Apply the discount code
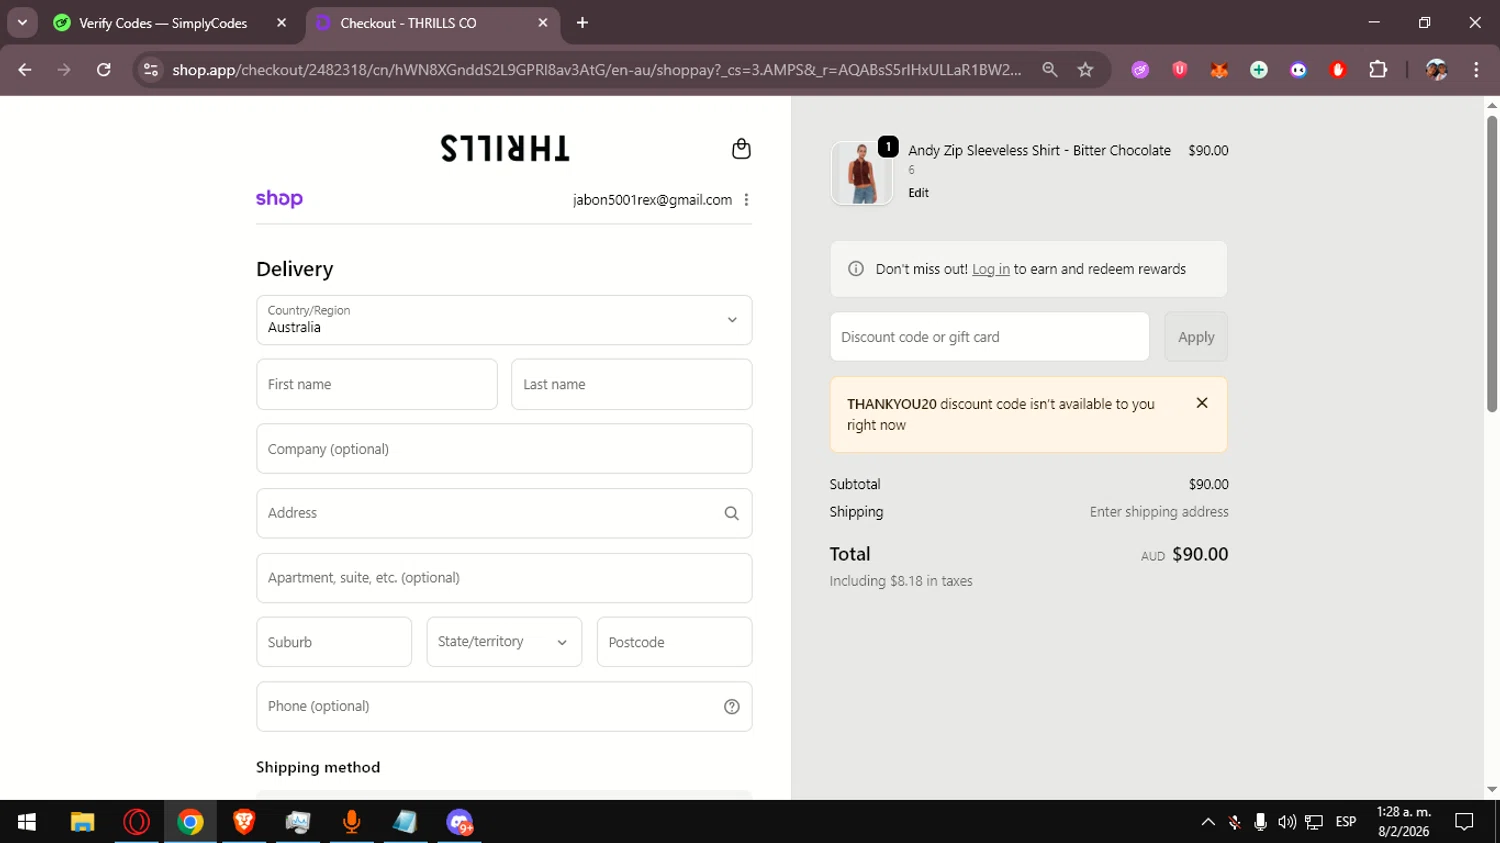 [x=1196, y=337]
